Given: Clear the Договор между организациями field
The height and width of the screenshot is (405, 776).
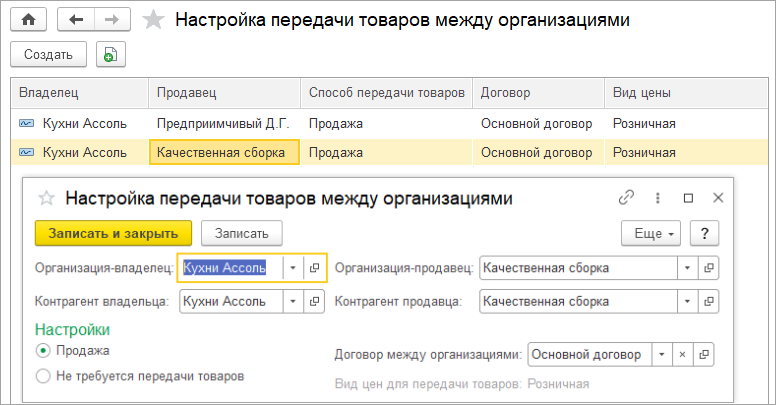Looking at the screenshot, I should coord(681,354).
